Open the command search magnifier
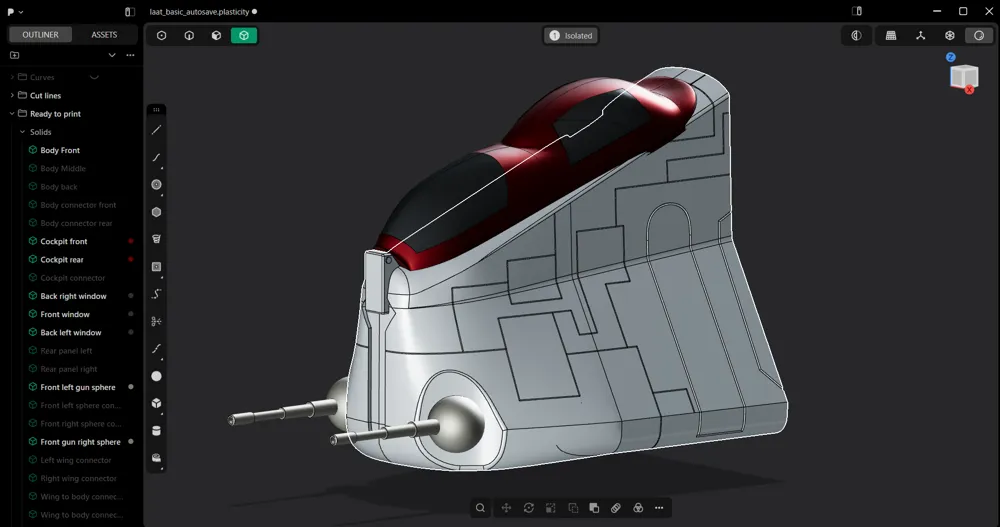The width and height of the screenshot is (1000, 527). tap(480, 508)
